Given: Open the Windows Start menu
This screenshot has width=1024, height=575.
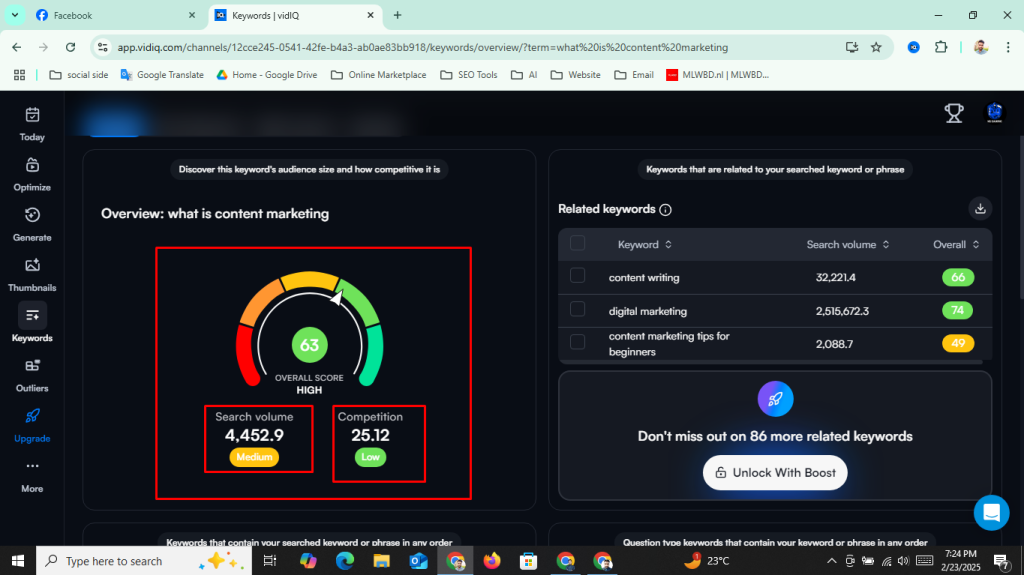Looking at the screenshot, I should (x=18, y=561).
